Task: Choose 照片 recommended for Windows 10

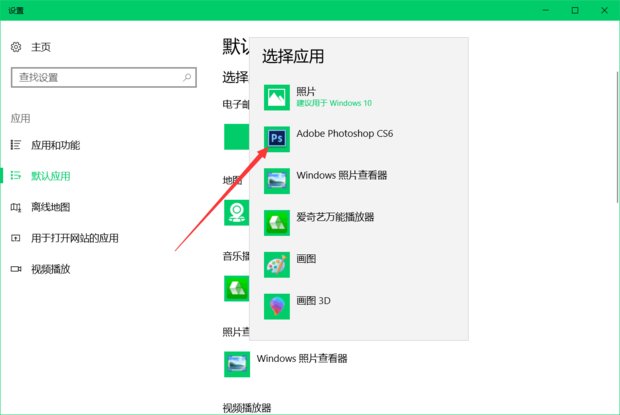Action: pos(334,97)
